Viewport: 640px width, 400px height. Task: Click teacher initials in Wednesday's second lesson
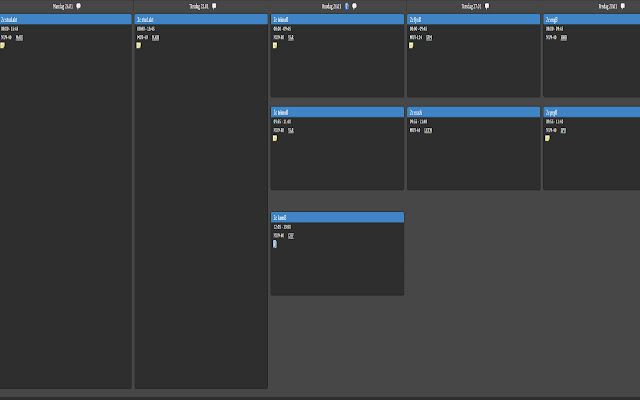291,130
